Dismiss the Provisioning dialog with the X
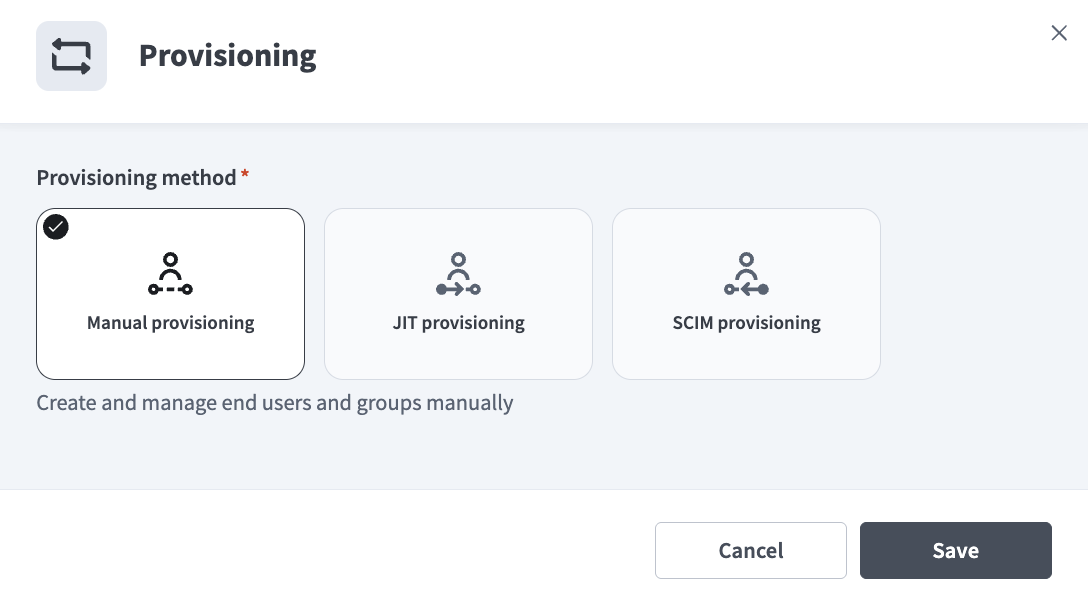This screenshot has width=1088, height=598. point(1059,33)
